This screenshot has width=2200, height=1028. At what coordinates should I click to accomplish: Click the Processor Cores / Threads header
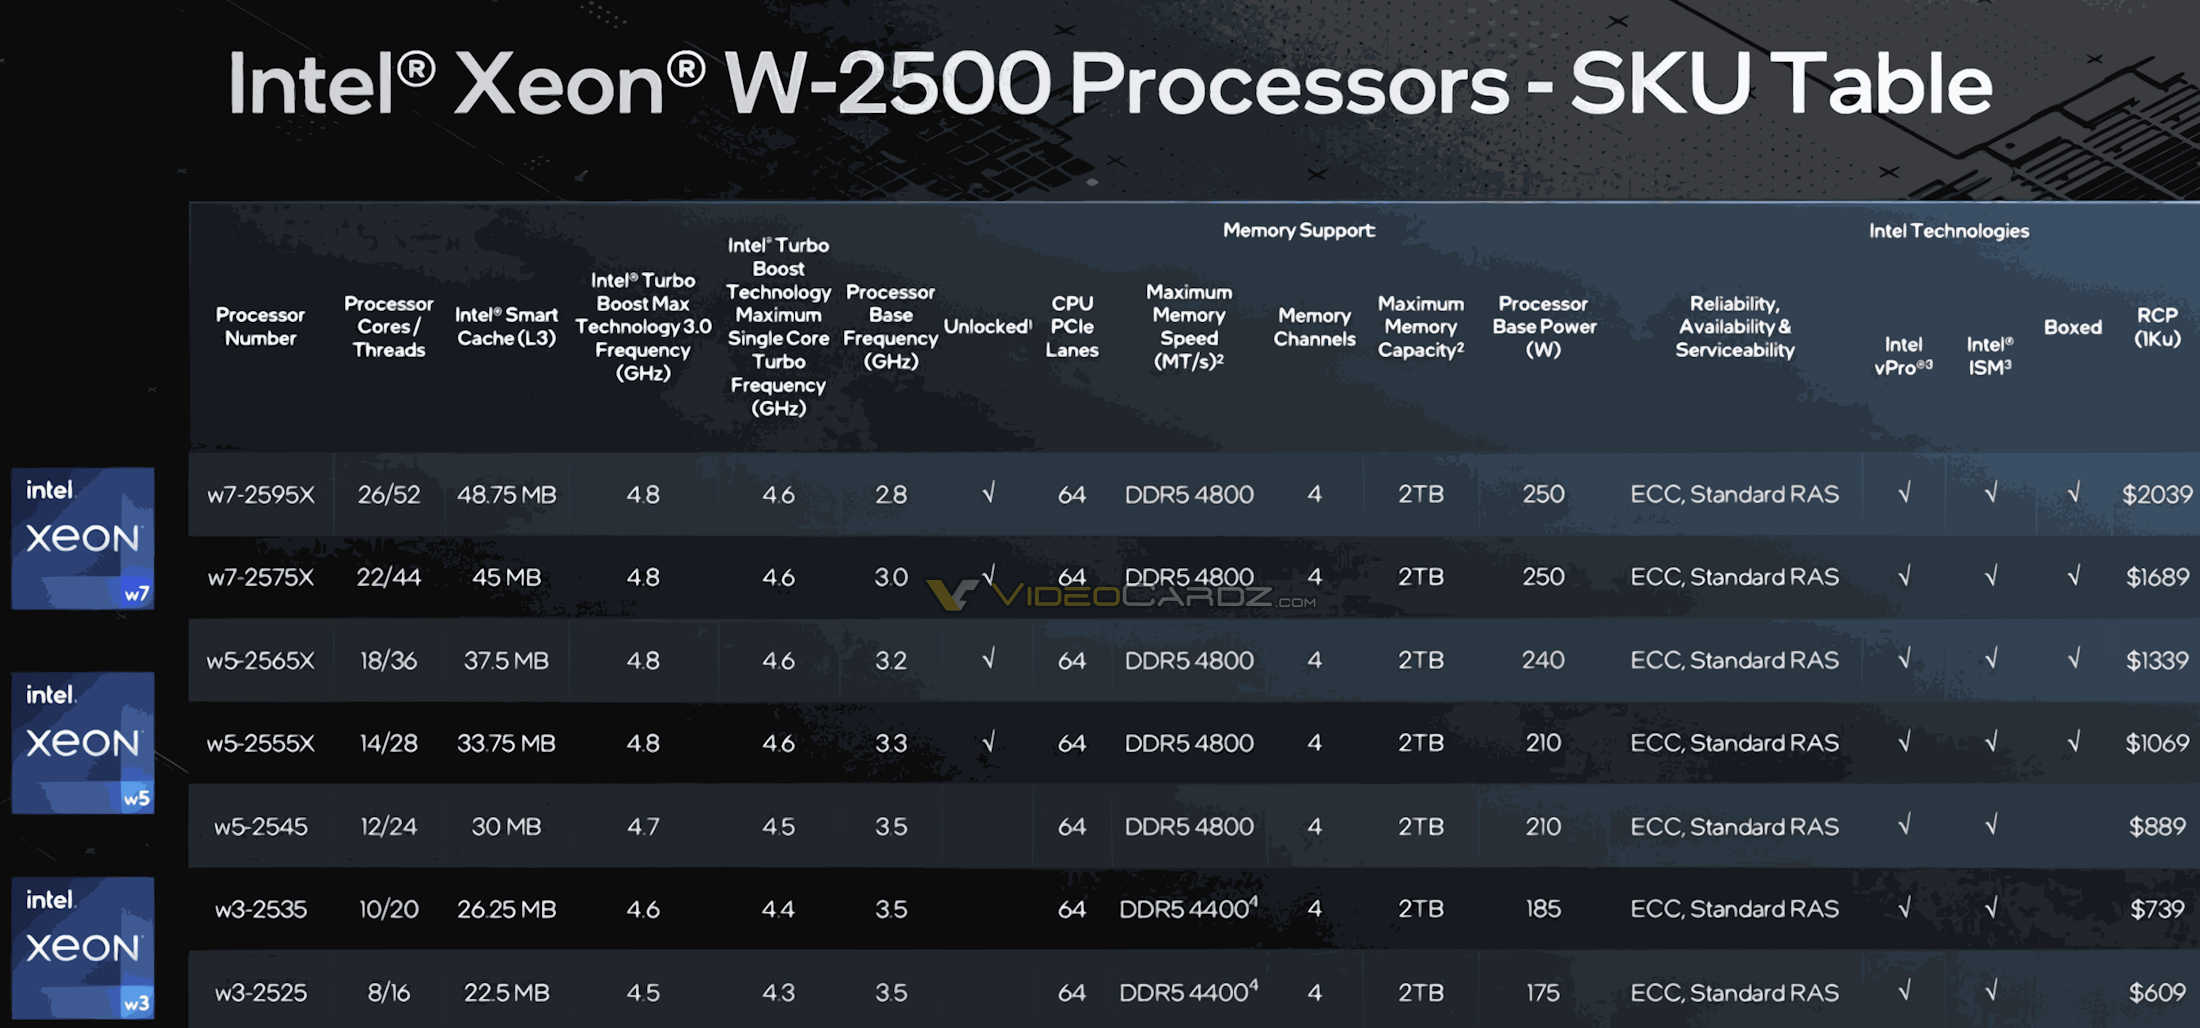(x=389, y=327)
